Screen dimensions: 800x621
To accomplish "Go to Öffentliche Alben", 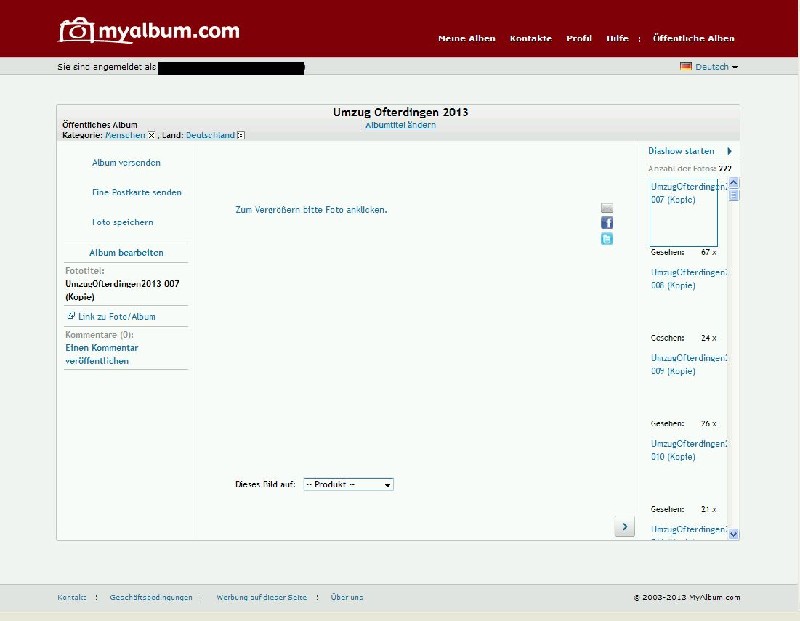I will coord(693,39).
